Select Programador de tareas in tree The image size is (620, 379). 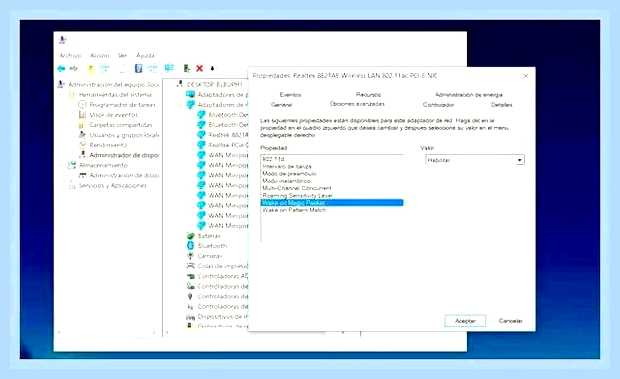pos(122,105)
